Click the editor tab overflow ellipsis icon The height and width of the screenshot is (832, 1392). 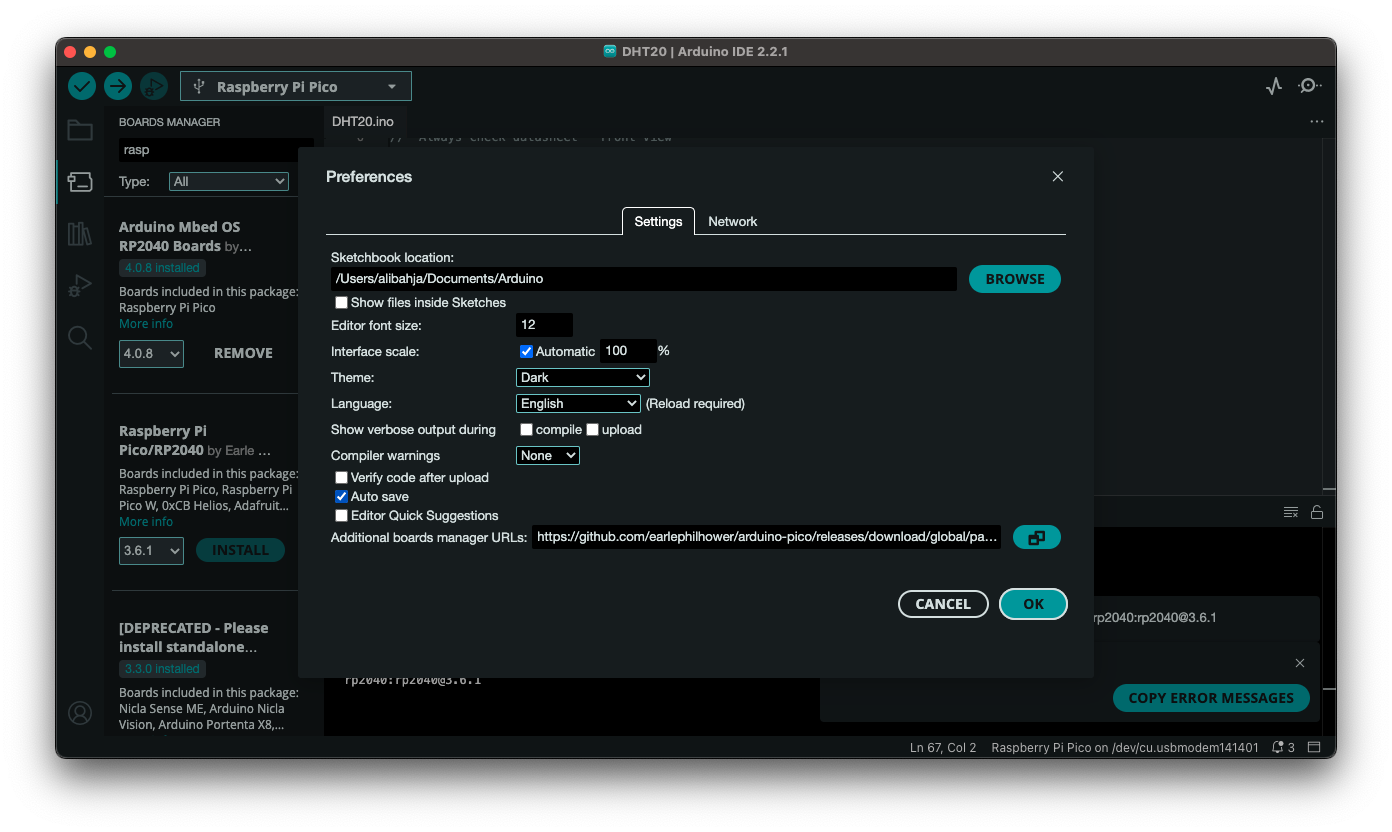[1316, 121]
